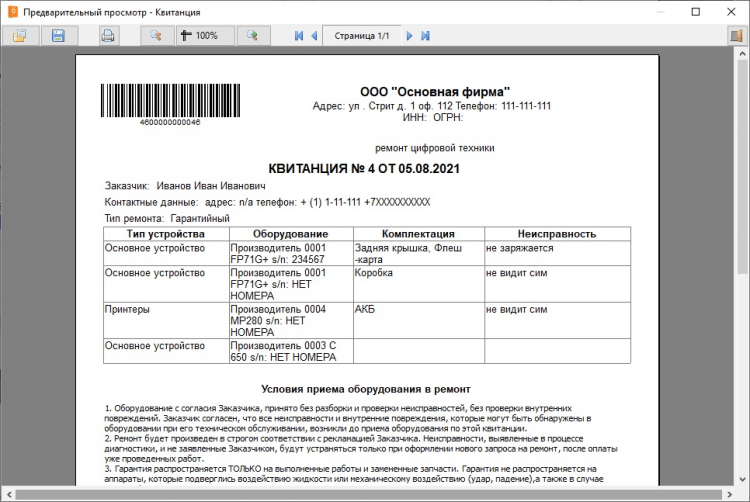
Task: Go to the next page
Action: coord(409,36)
